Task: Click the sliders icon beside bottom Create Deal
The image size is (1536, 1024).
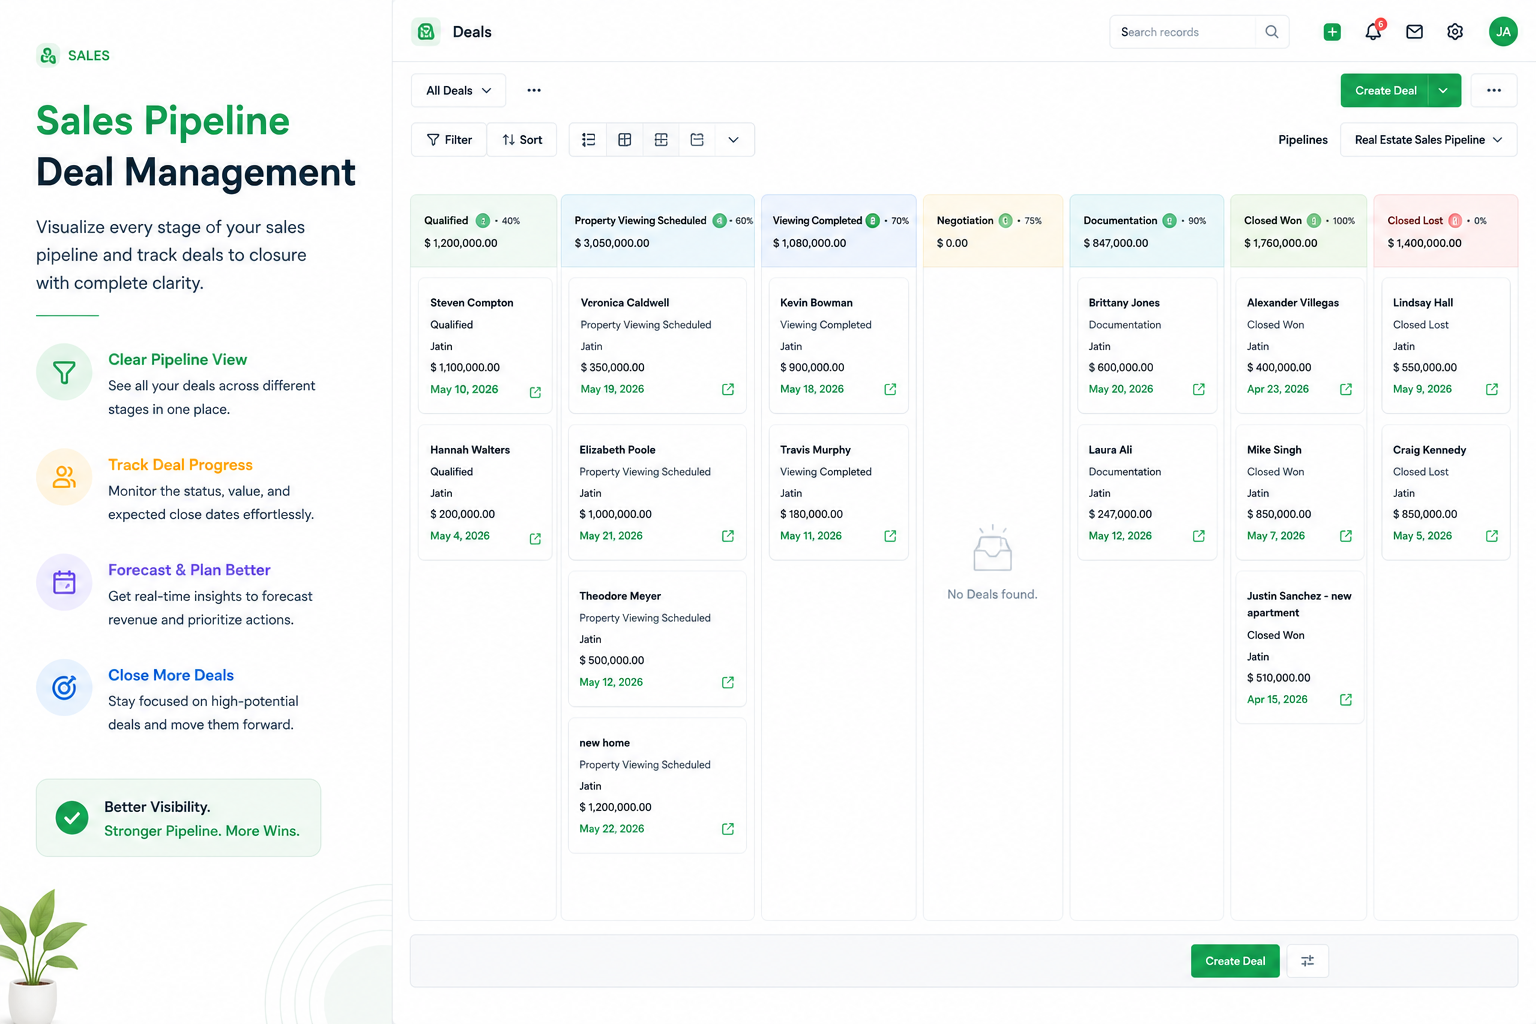Action: 1307,961
